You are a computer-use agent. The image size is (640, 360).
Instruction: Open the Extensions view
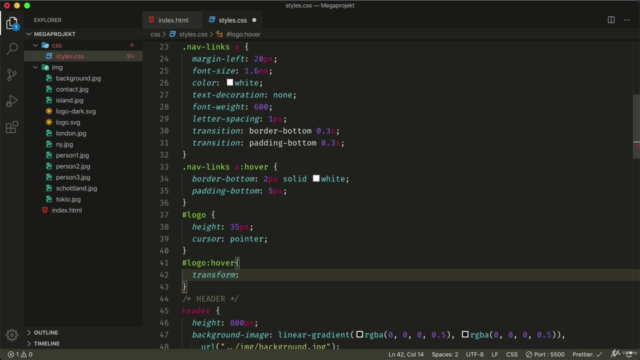[12, 127]
